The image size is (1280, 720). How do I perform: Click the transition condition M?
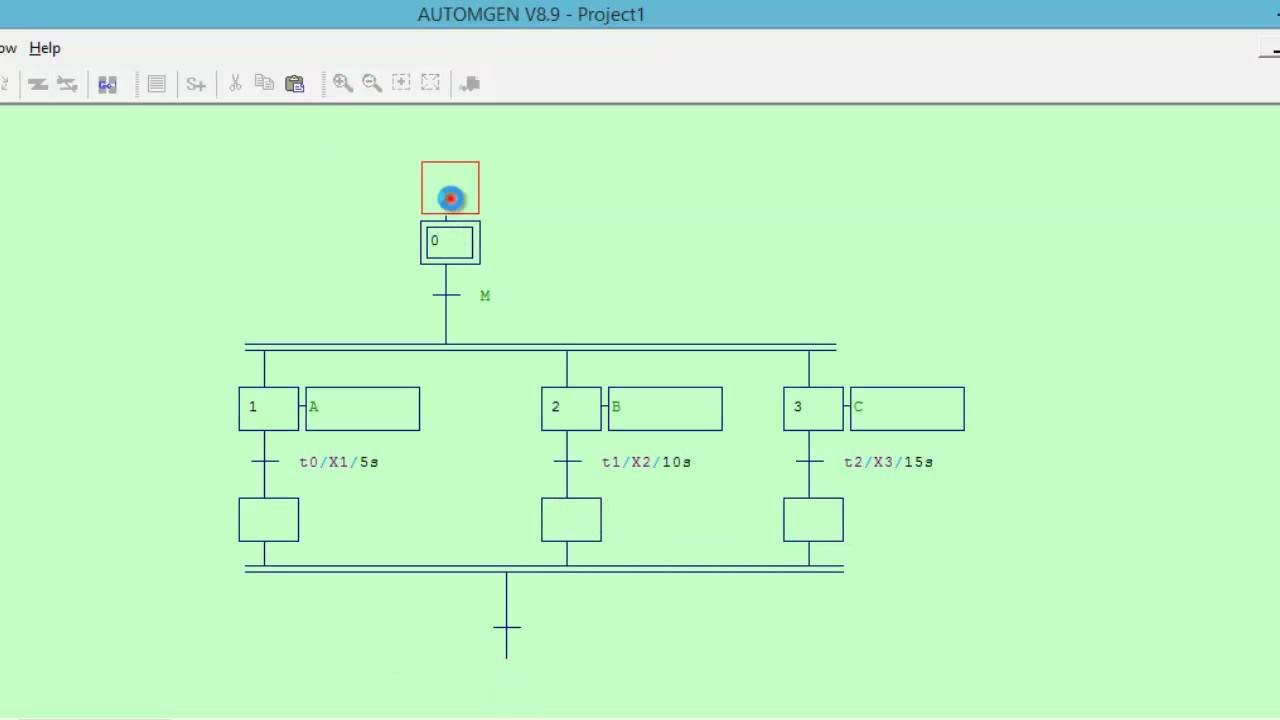pos(485,296)
